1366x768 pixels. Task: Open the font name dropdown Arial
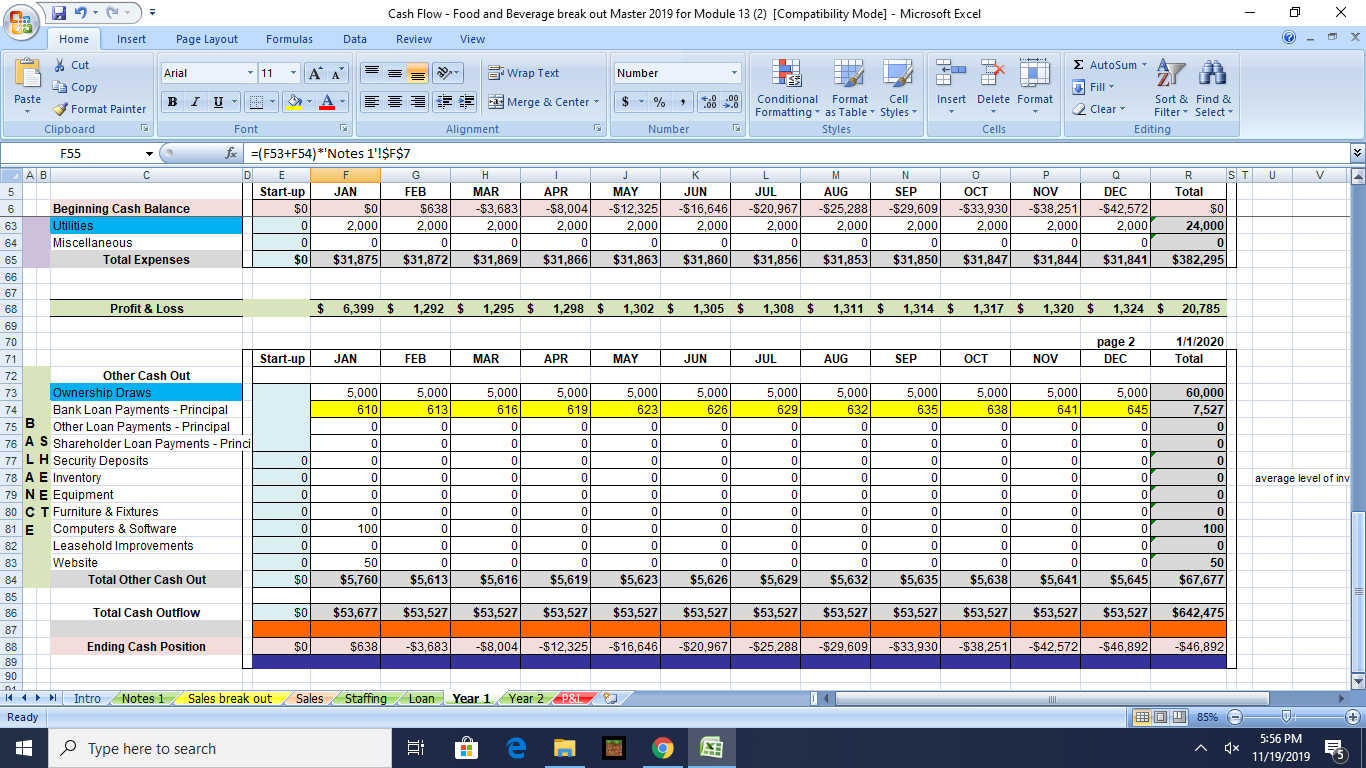250,73
